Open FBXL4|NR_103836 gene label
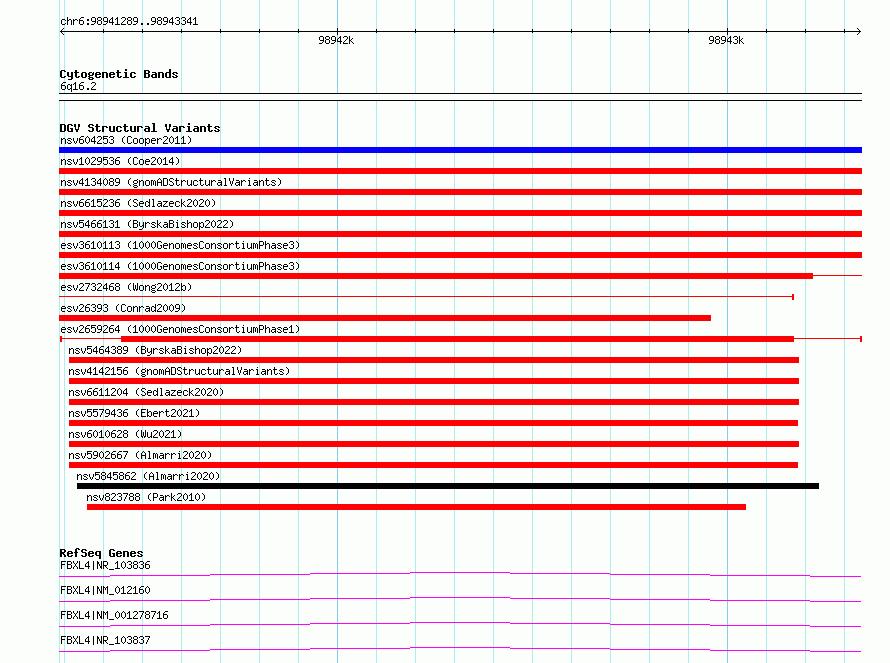The height and width of the screenshot is (663, 890). click(105, 565)
